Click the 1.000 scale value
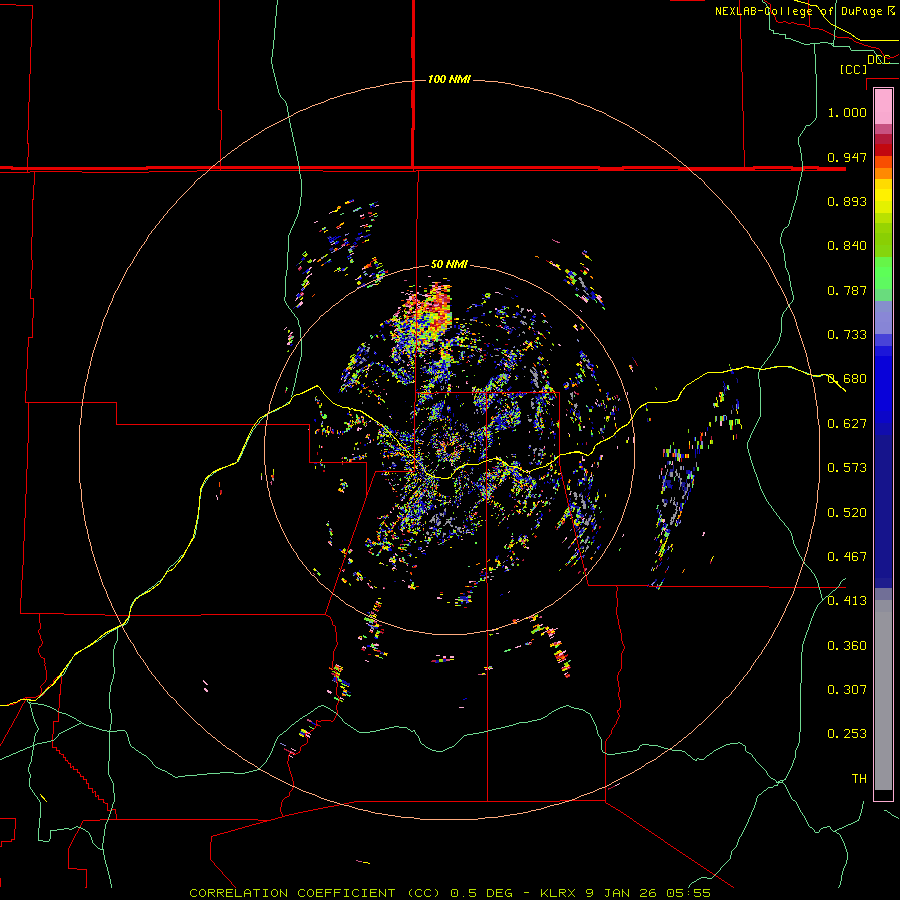Screen dimensions: 900x900 (847, 112)
